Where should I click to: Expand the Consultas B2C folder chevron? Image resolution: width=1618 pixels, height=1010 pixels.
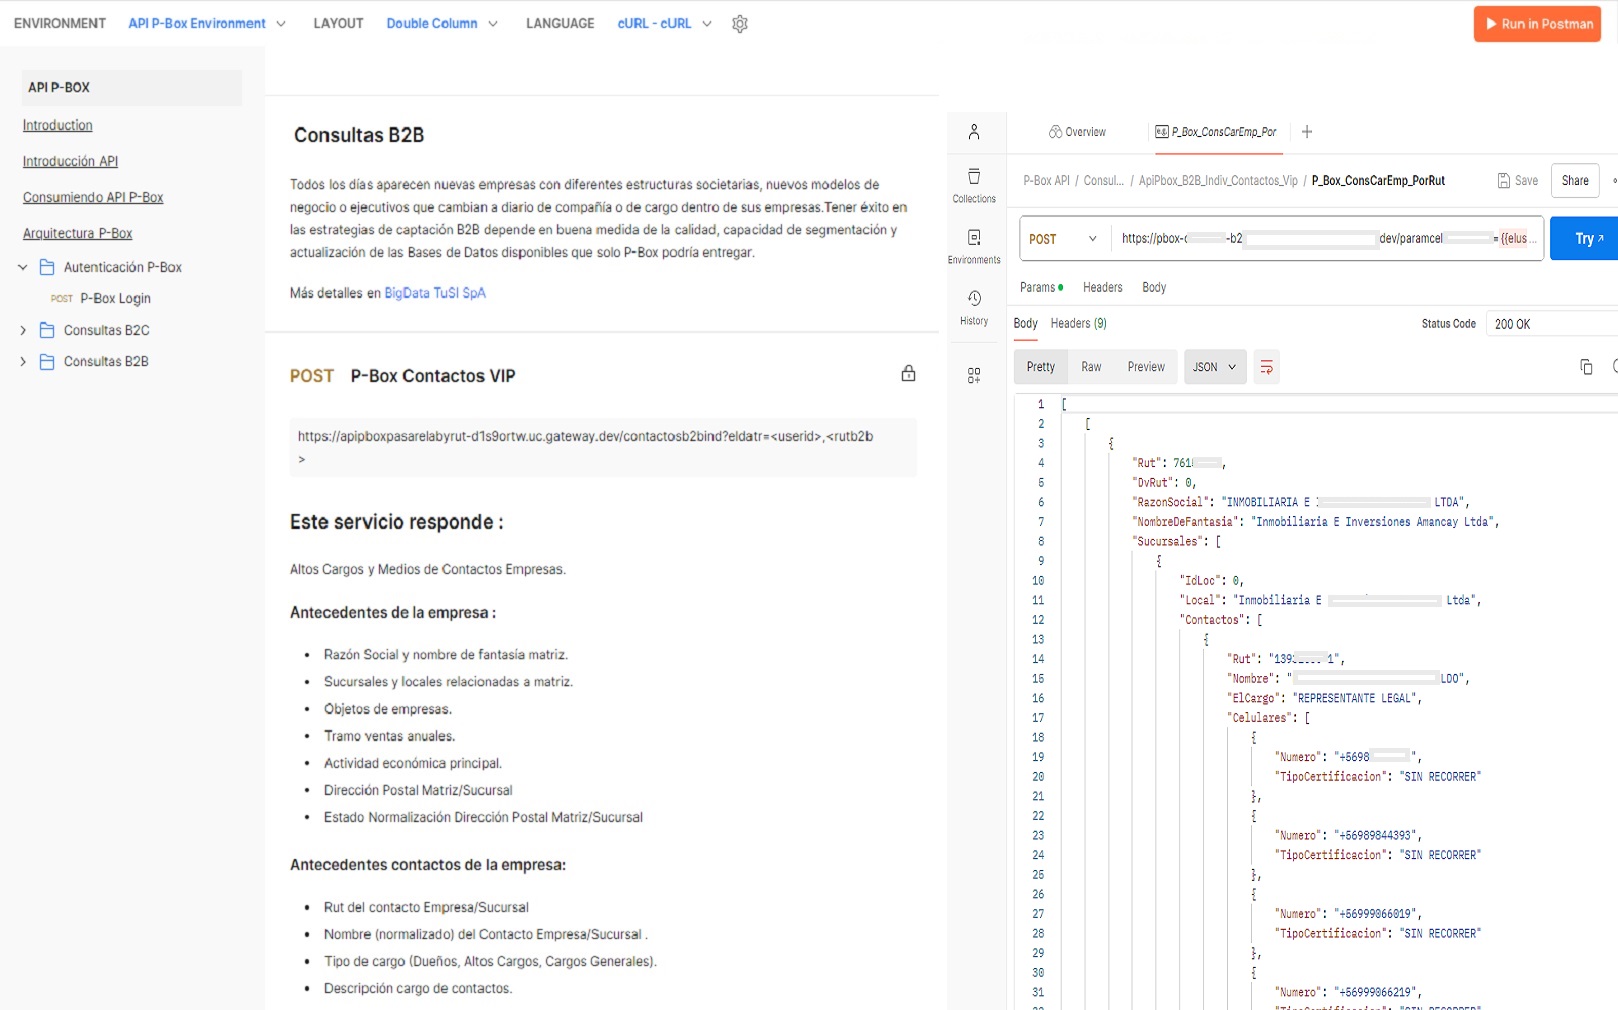(23, 330)
